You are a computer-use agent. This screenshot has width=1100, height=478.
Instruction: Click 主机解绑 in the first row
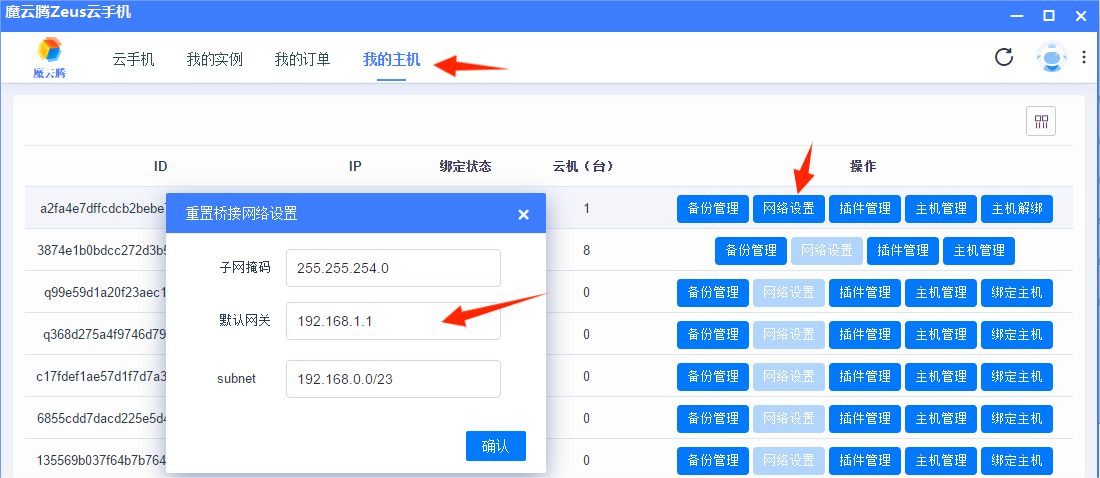[x=1016, y=209]
